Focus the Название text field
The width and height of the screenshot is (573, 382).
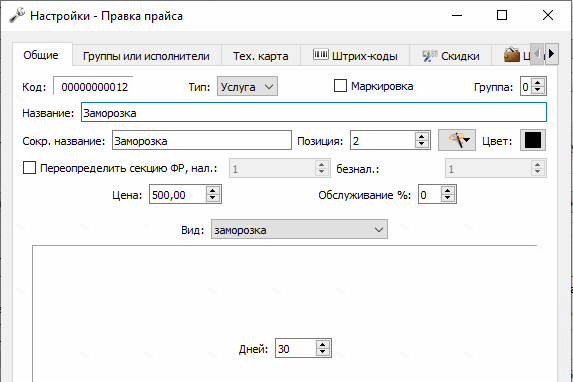point(314,113)
